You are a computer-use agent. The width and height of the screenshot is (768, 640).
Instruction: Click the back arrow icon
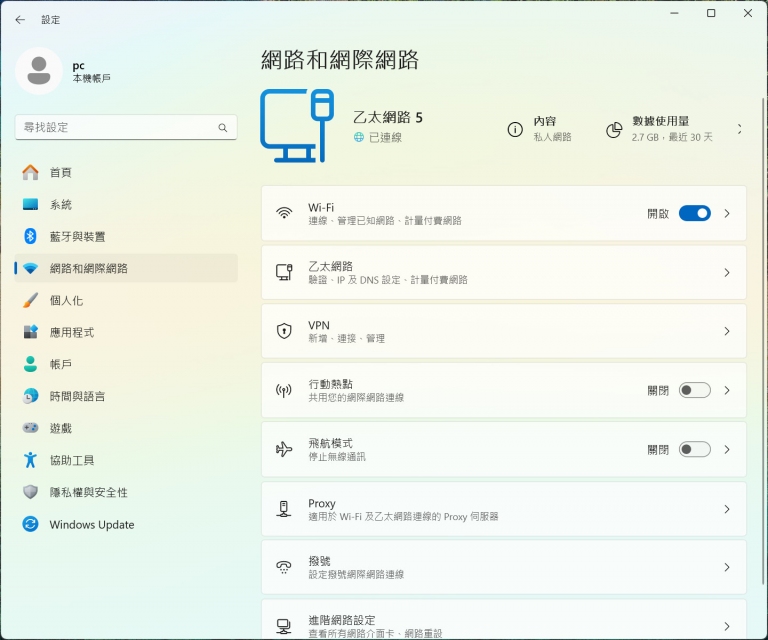click(x=20, y=20)
